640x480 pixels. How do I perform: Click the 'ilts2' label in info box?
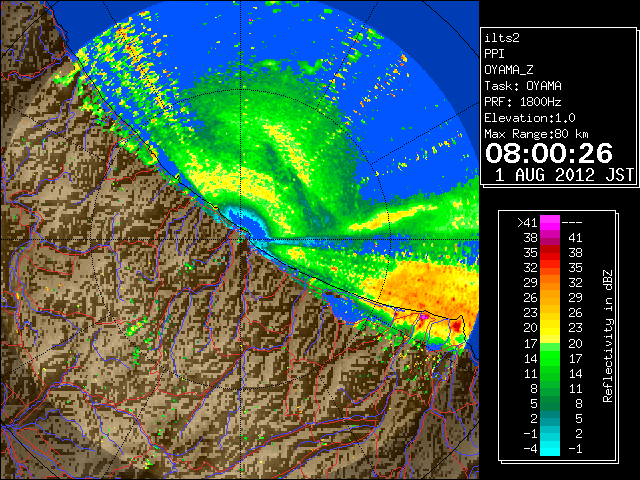pyautogui.click(x=502, y=38)
